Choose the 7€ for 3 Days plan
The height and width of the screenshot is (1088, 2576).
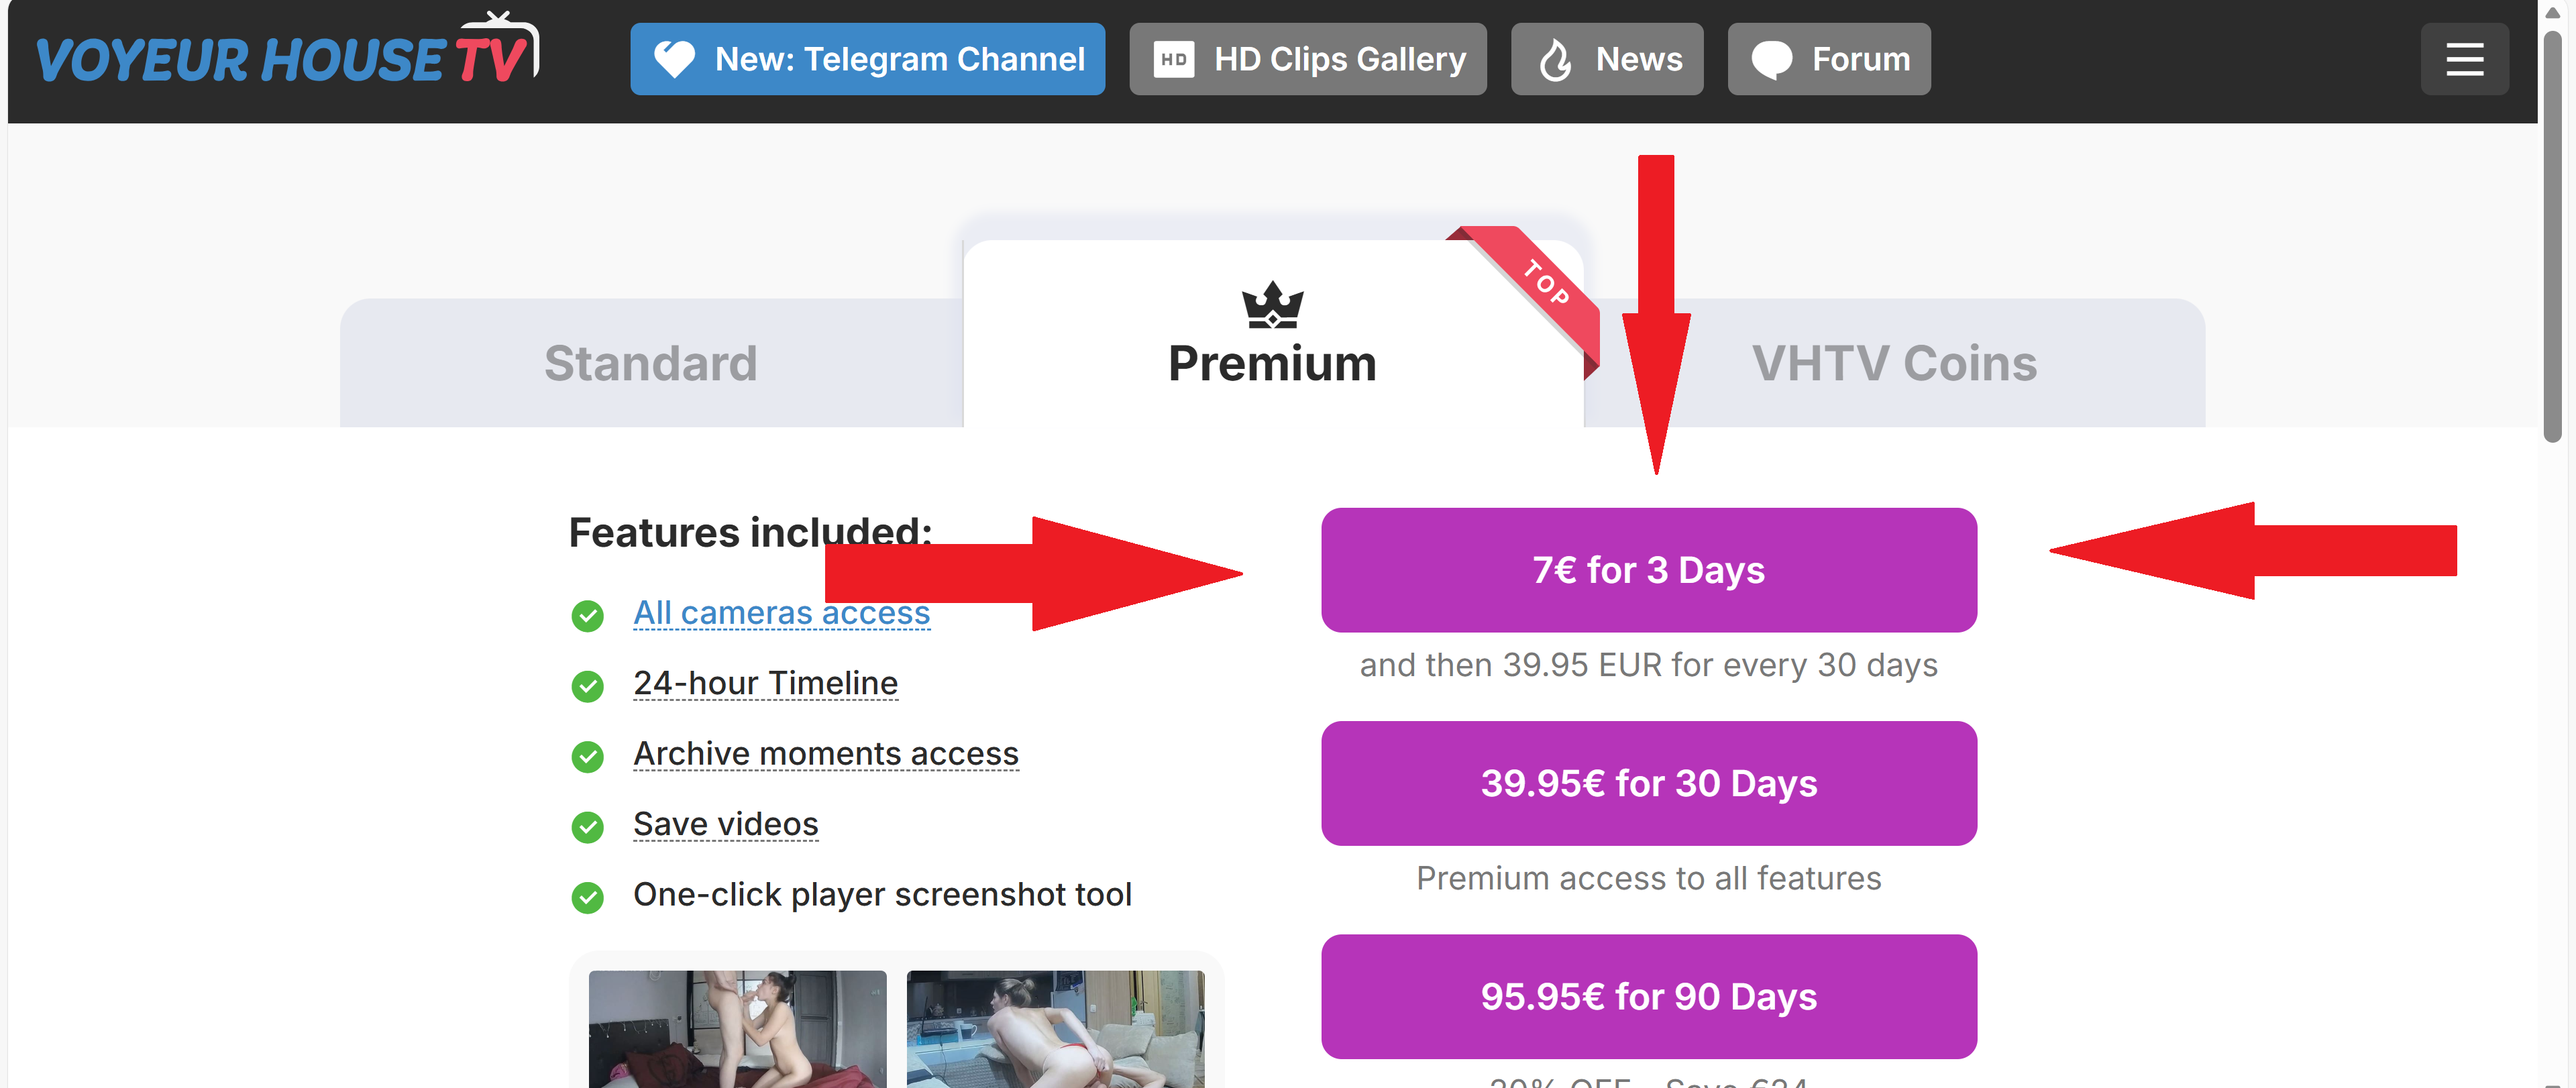[1648, 570]
